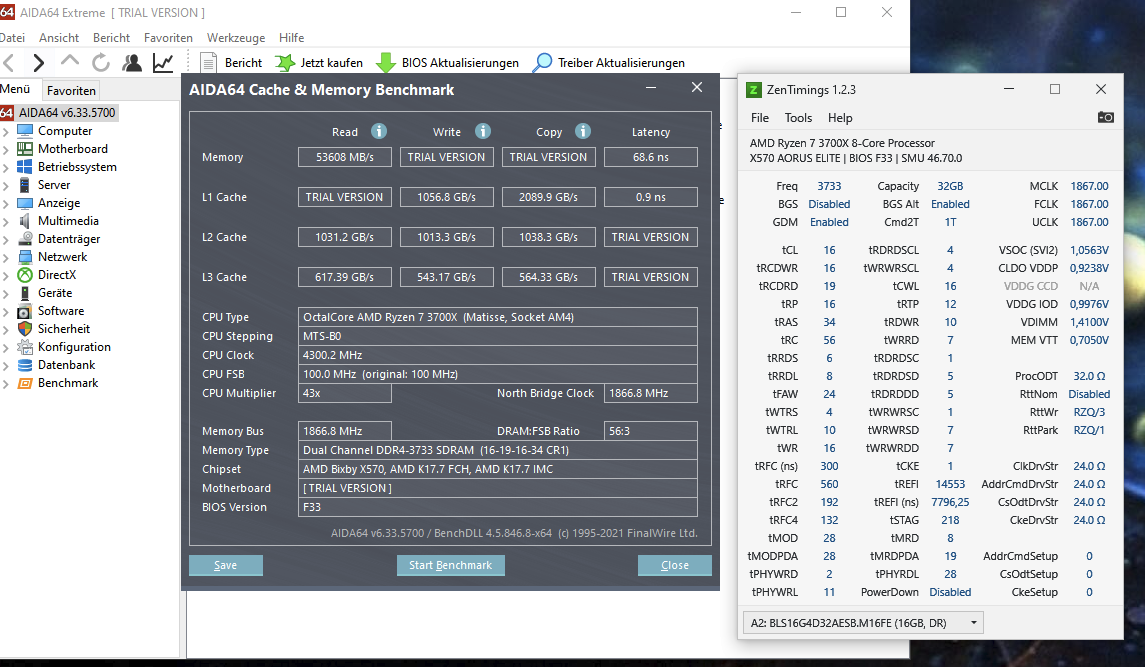Click the Freq value 3733 in ZenTimings
1145x667 pixels.
[829, 186]
